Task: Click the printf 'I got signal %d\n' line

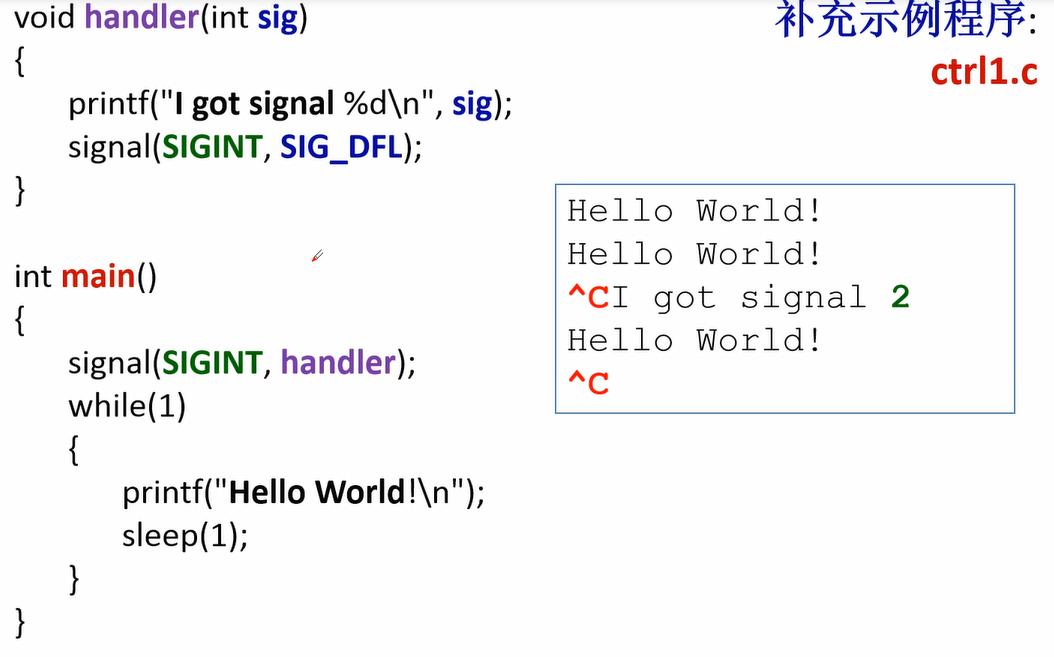Action: tap(290, 104)
